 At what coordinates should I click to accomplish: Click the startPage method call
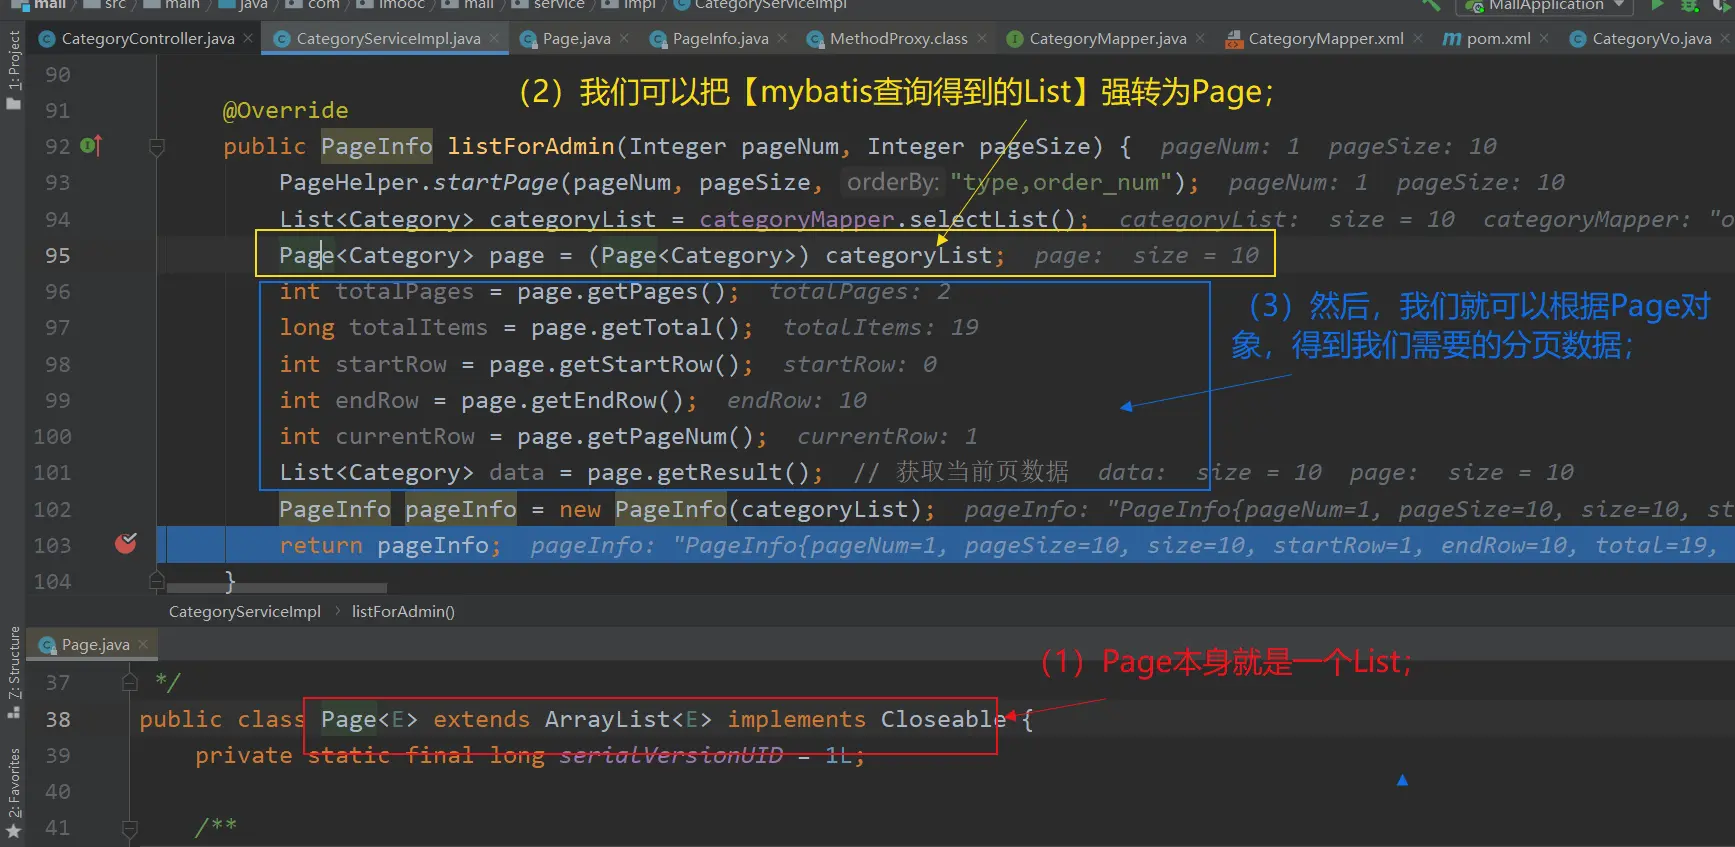tap(495, 182)
